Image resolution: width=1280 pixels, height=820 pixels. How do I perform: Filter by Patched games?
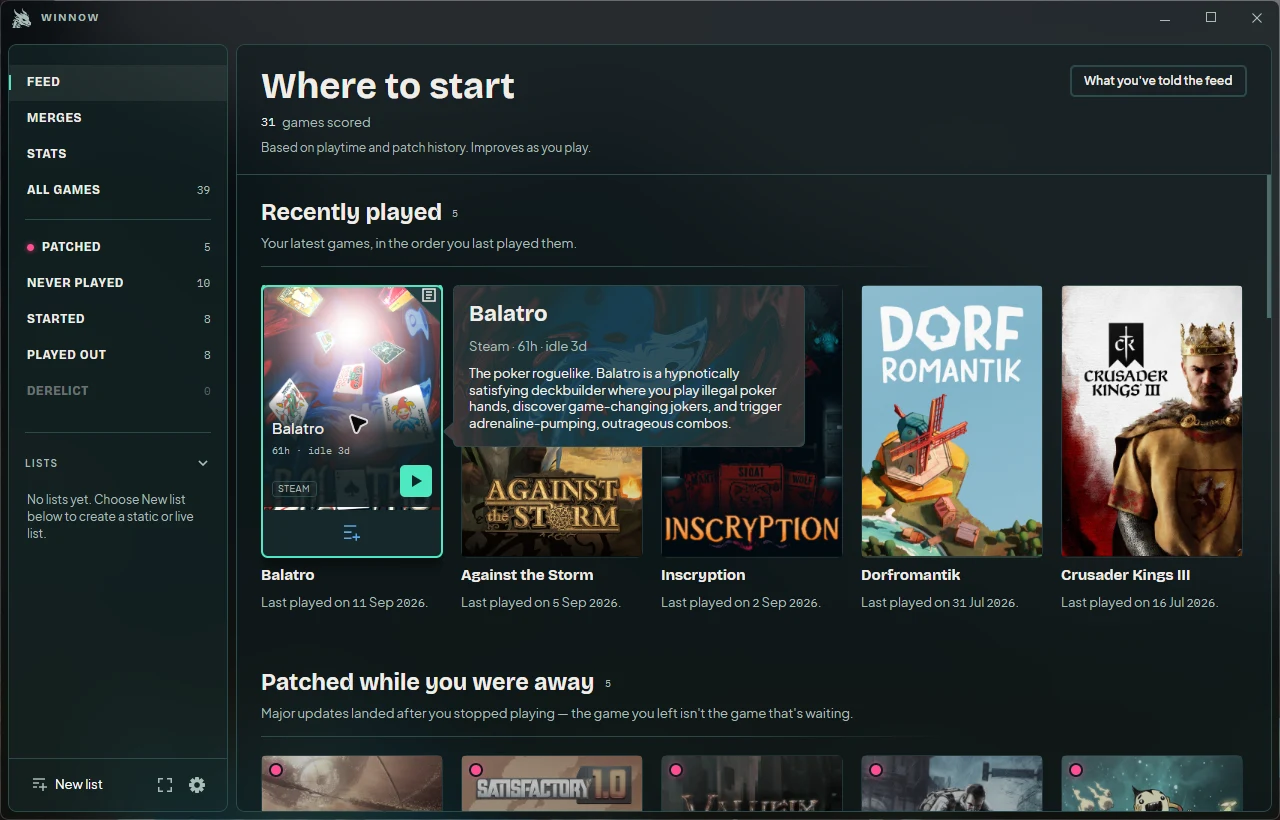[x=118, y=247]
